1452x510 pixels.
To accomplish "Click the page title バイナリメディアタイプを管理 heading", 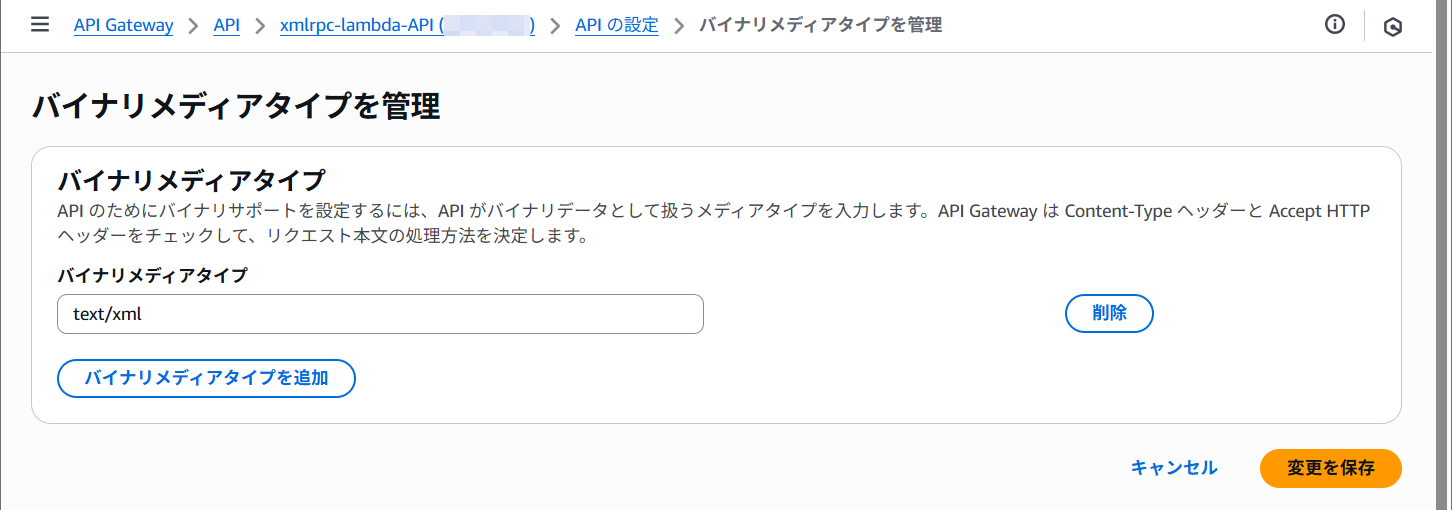I will point(236,106).
